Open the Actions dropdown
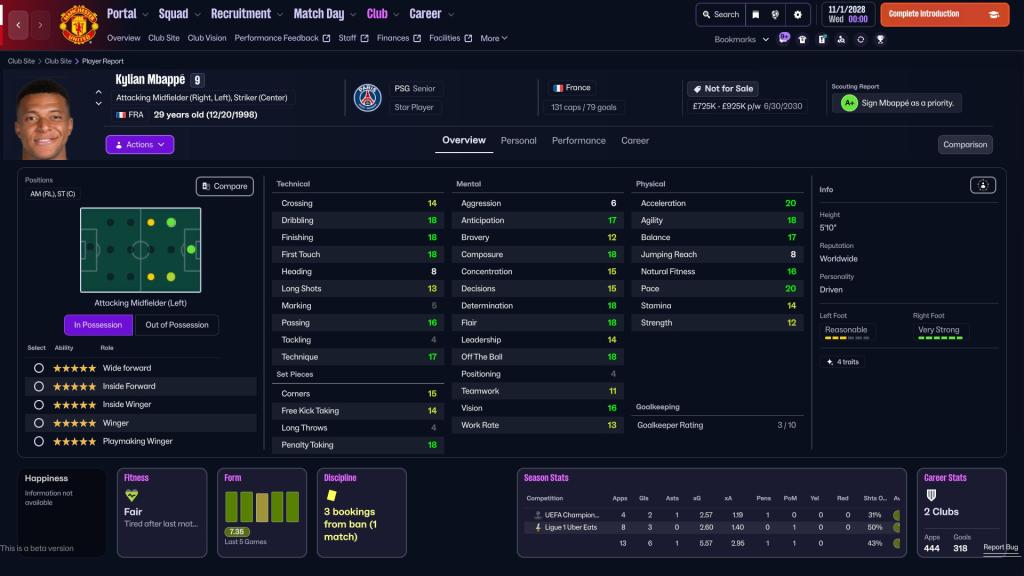 click(x=140, y=145)
